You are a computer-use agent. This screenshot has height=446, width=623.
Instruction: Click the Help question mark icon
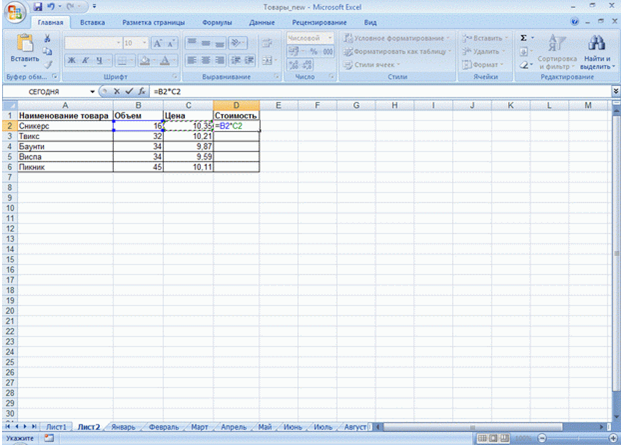coord(575,22)
